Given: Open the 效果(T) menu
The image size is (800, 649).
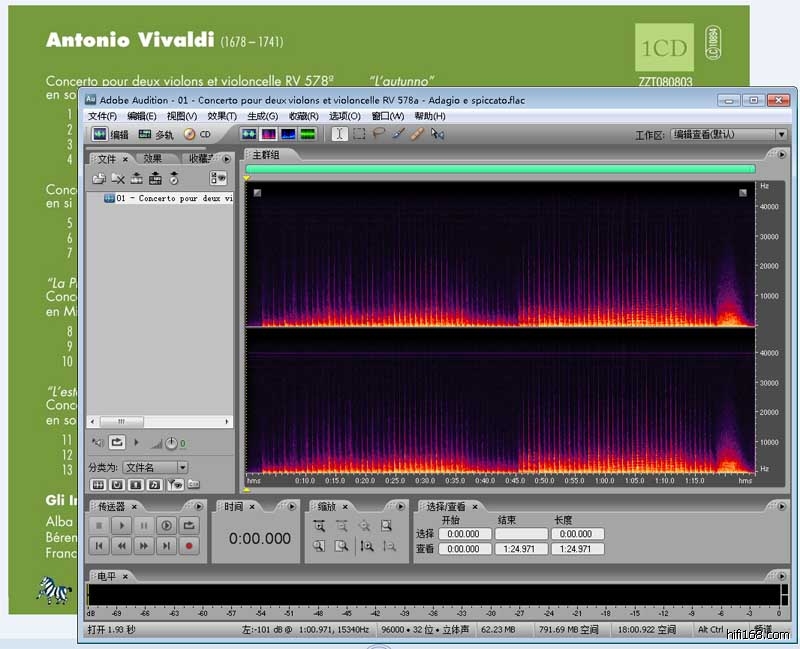Looking at the screenshot, I should (222, 116).
